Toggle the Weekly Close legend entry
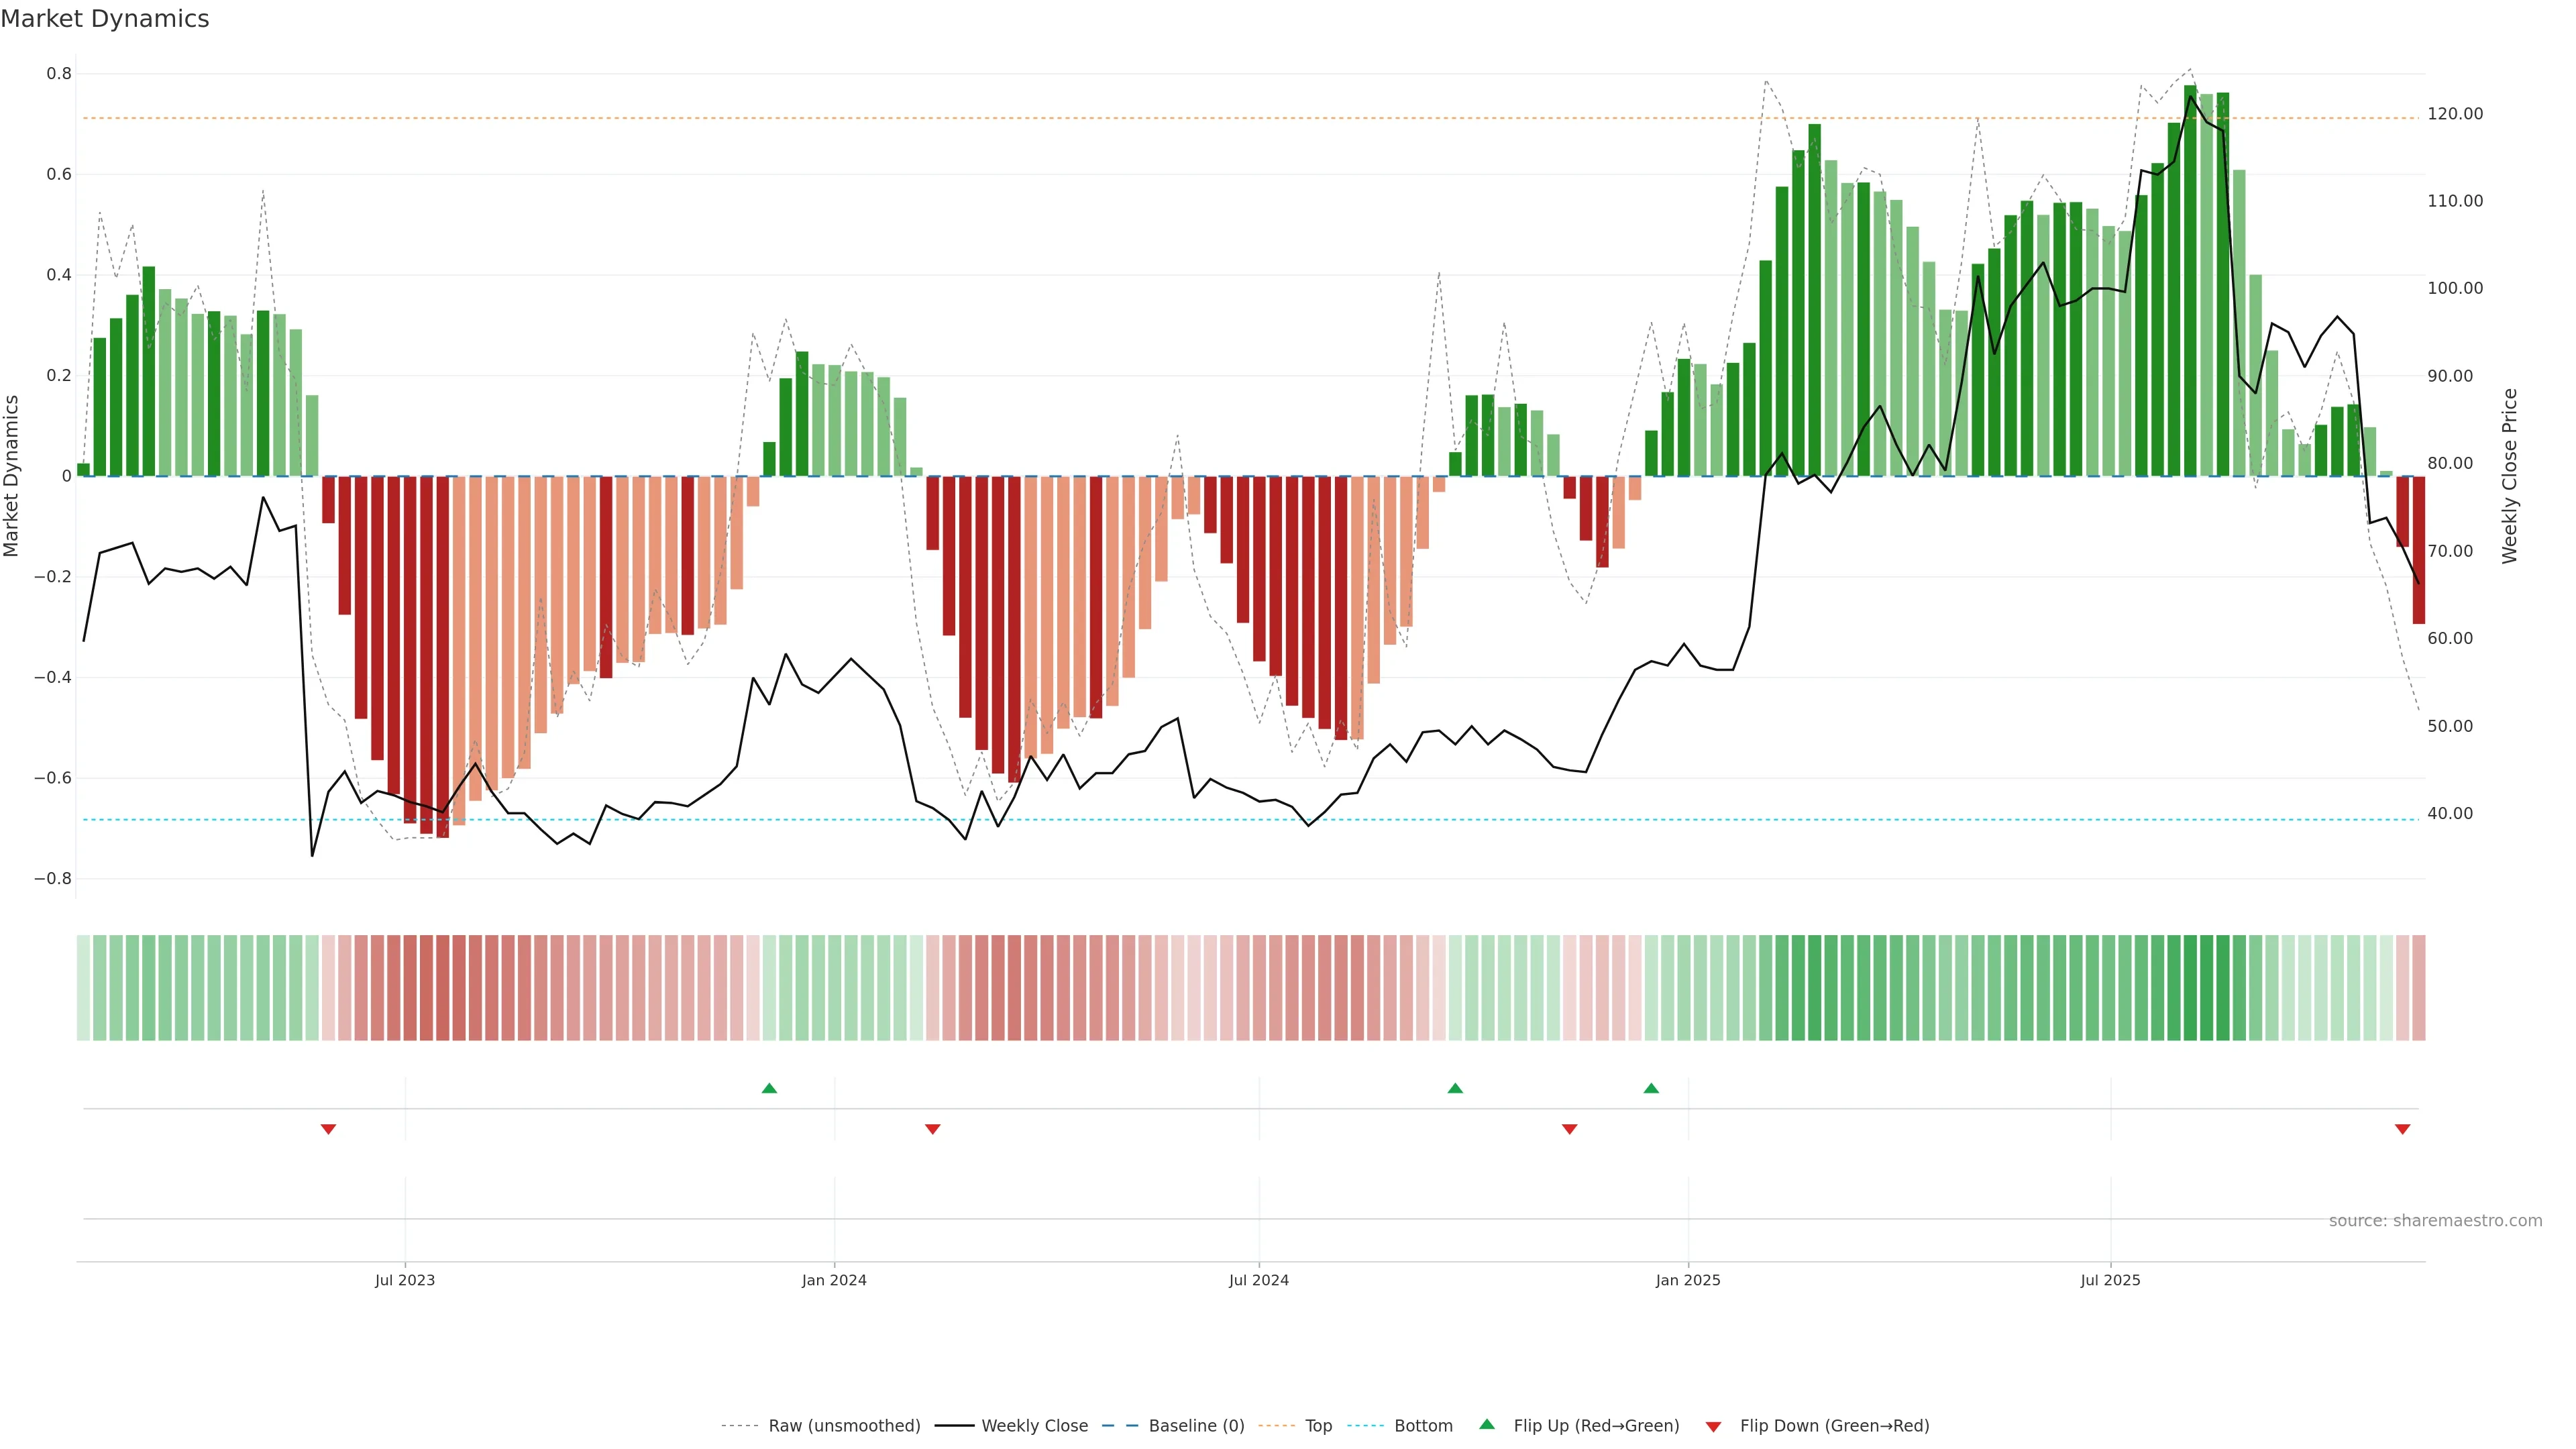This screenshot has width=2576, height=1449. (1034, 1426)
